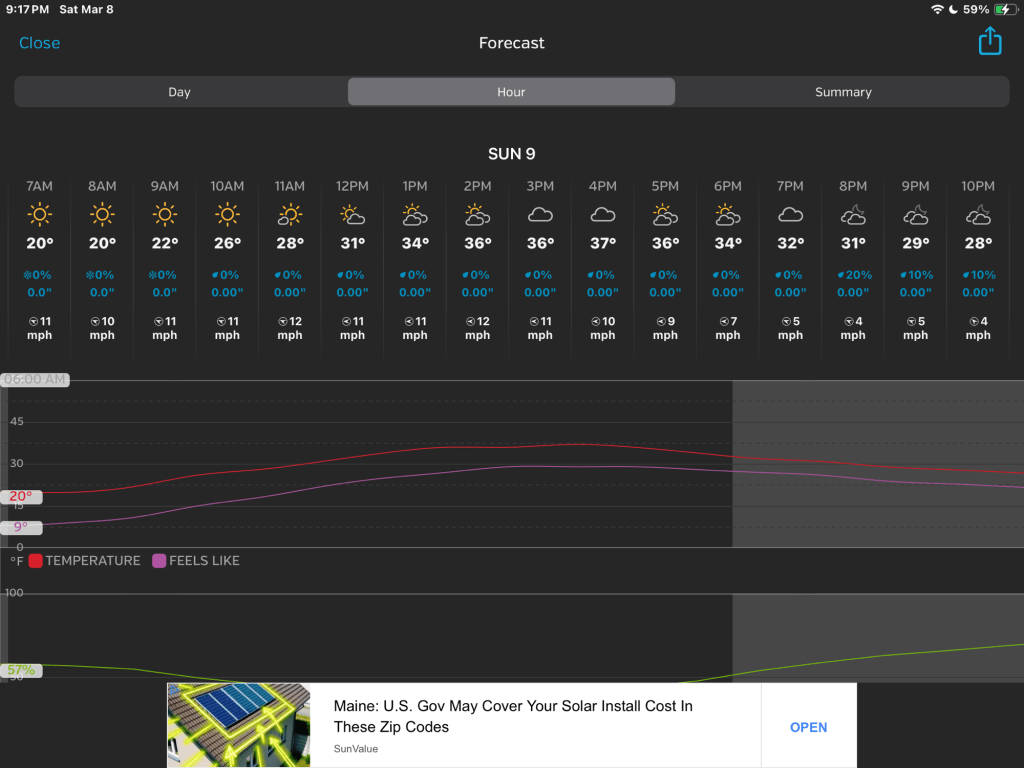Image resolution: width=1024 pixels, height=768 pixels.
Task: Tap the battery icon in status bar
Action: click(1004, 9)
